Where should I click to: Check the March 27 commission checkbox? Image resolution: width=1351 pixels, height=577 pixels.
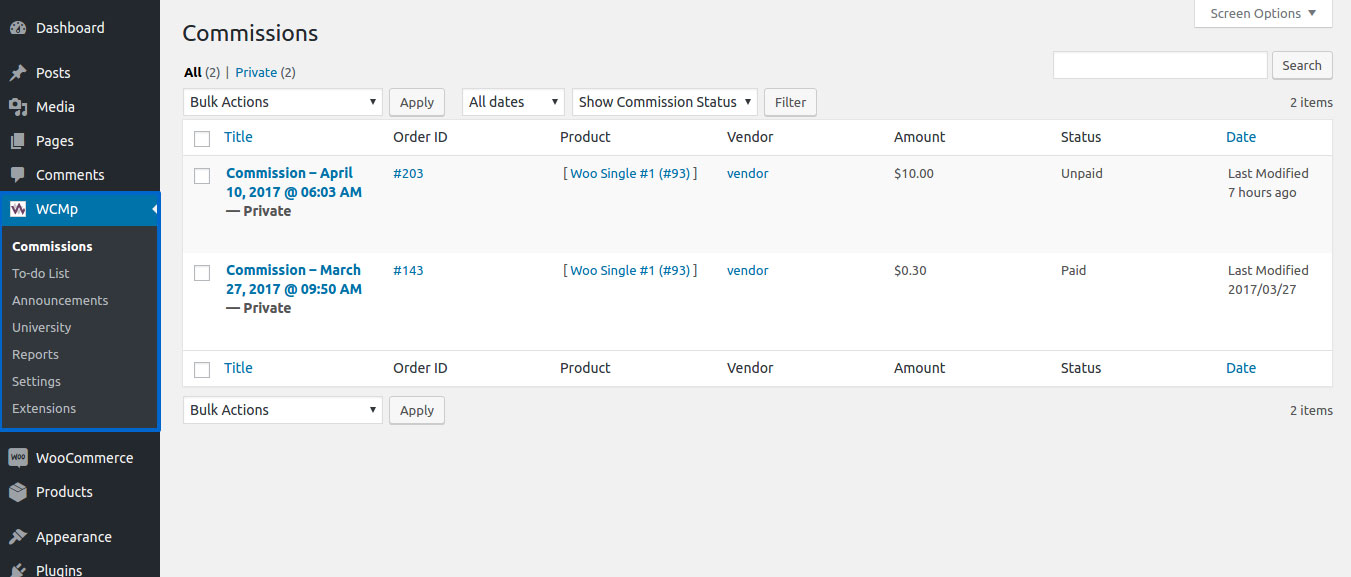coord(202,273)
